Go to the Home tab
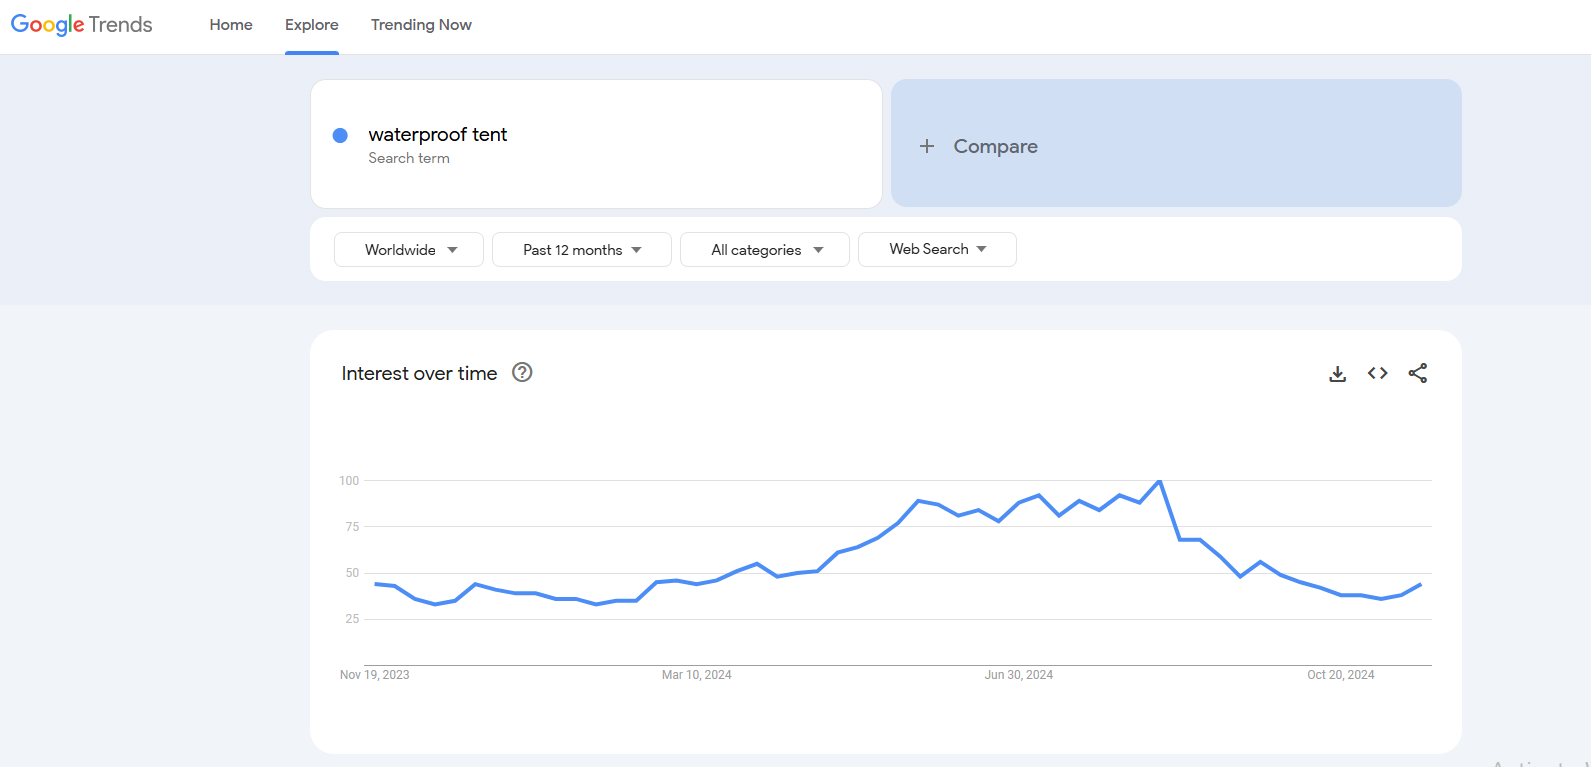1591x767 pixels. [x=231, y=25]
